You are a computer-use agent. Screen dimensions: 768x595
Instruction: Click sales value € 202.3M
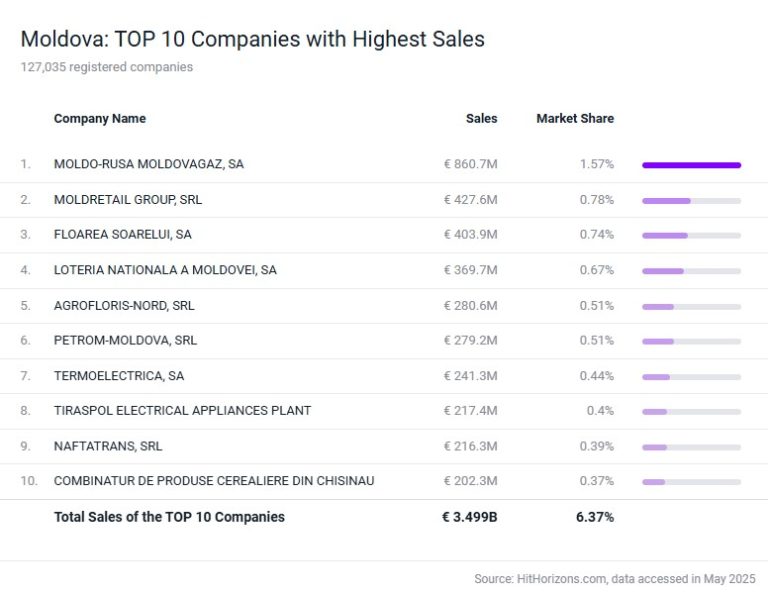click(x=470, y=481)
